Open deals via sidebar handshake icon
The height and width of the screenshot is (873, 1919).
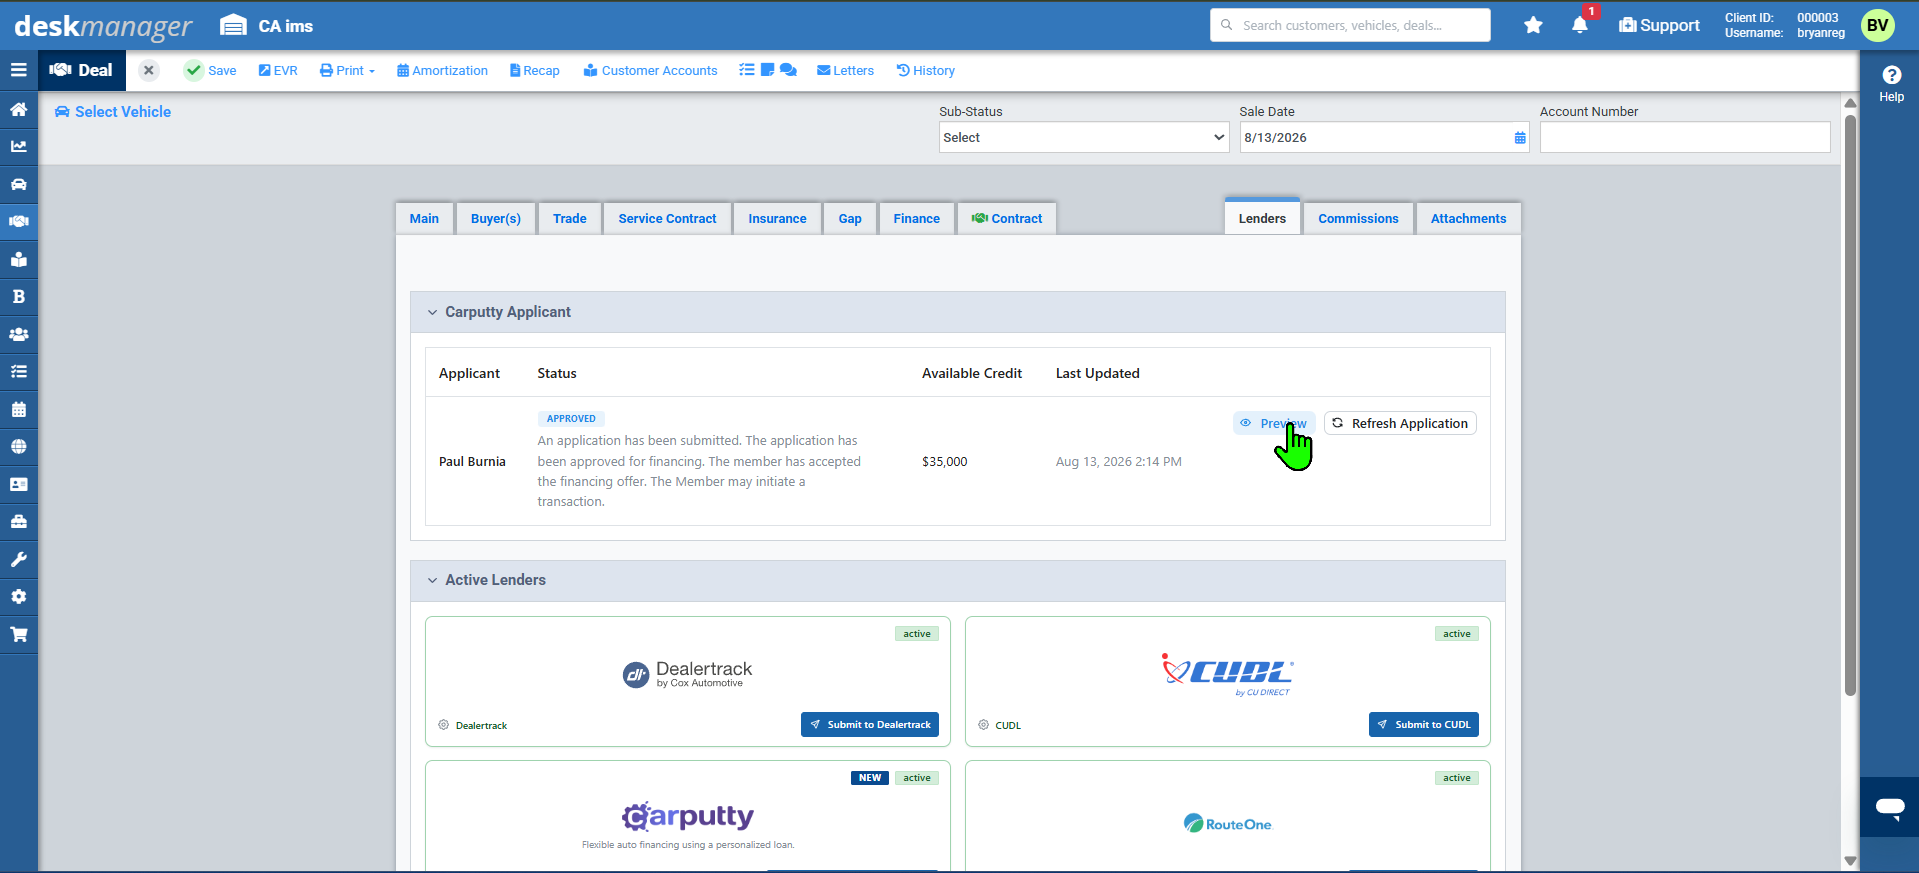[18, 221]
